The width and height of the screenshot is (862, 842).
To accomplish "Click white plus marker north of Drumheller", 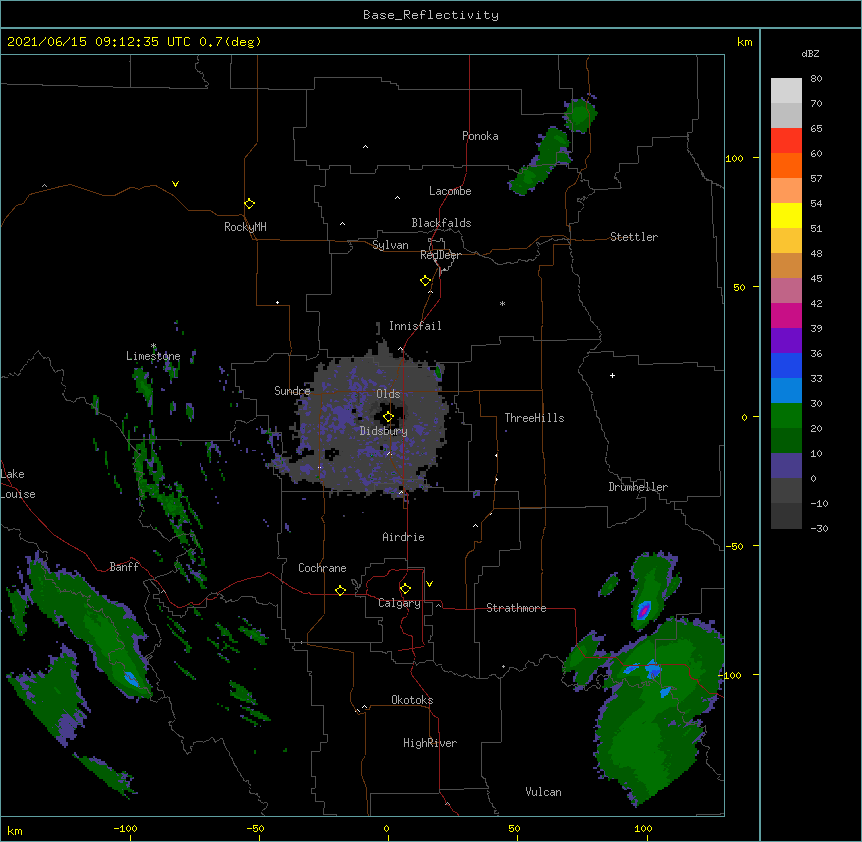I will click(x=612, y=375).
